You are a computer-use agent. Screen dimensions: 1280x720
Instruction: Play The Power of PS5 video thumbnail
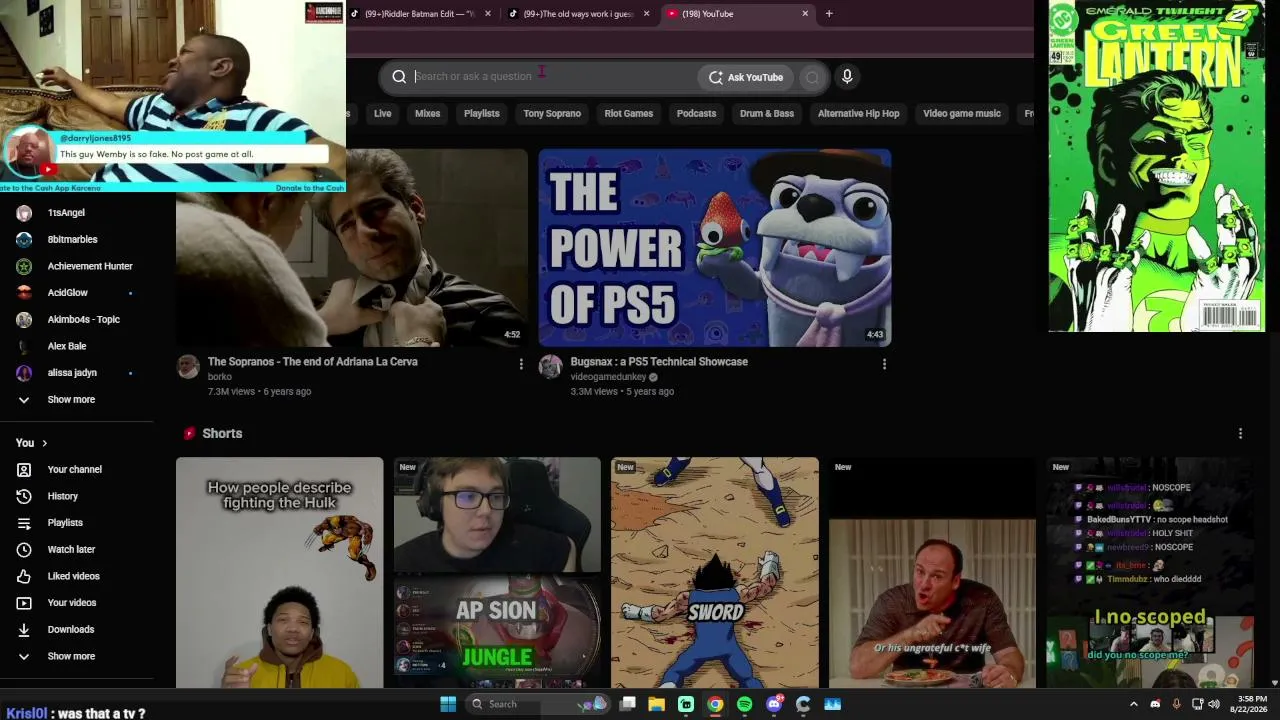tap(715, 248)
